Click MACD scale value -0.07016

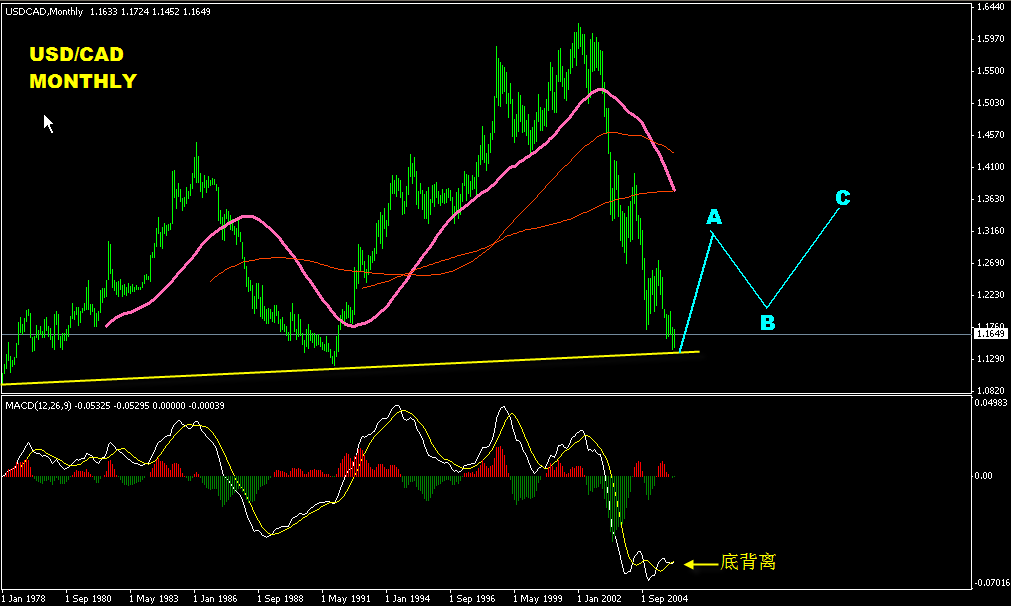pos(992,583)
